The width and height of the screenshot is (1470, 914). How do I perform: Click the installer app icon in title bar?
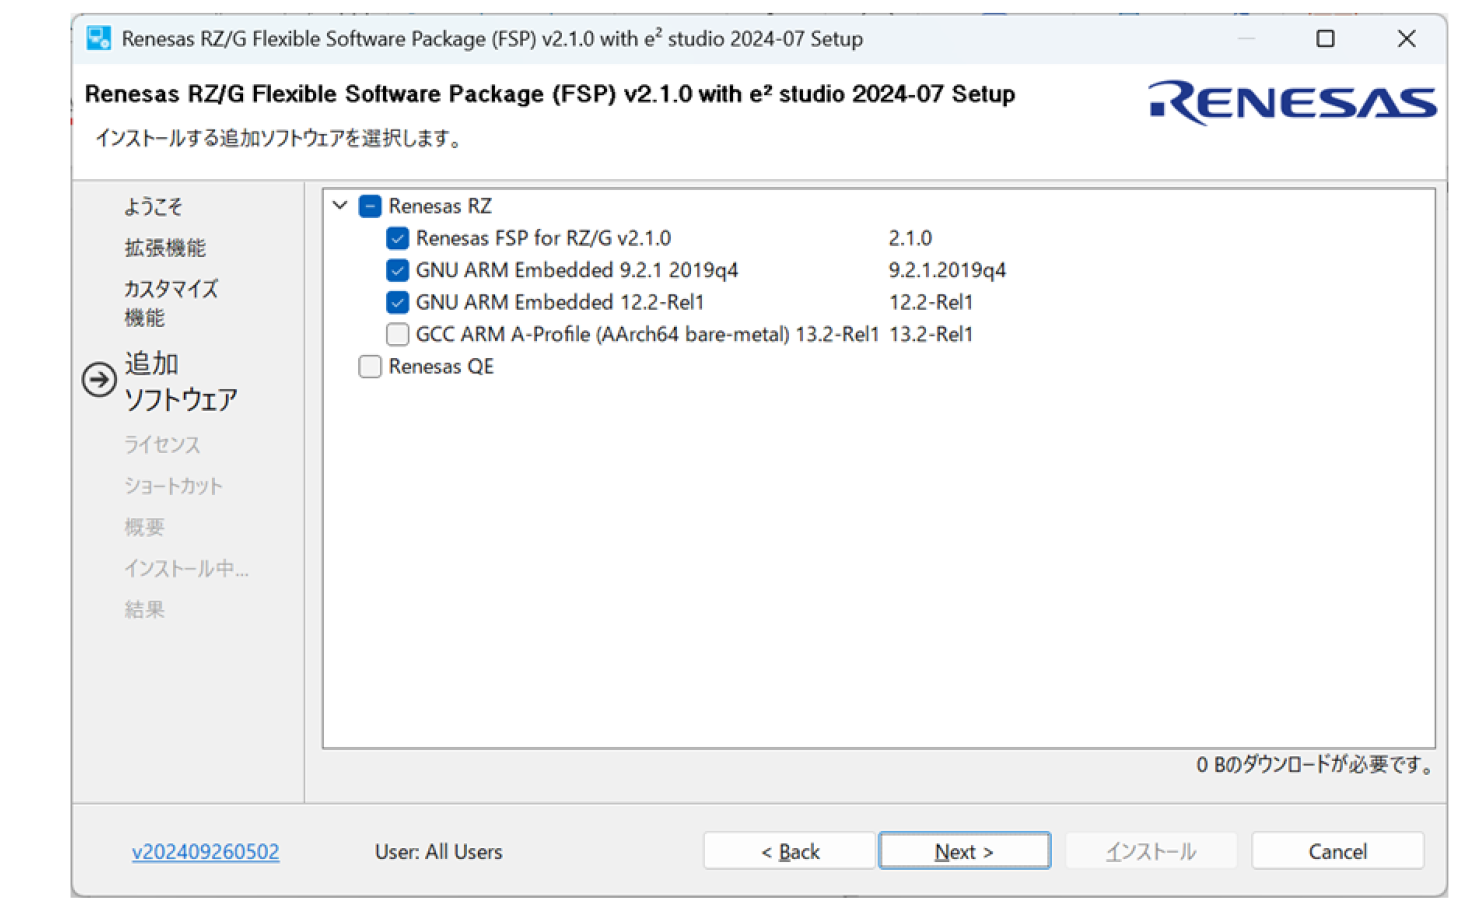(x=99, y=39)
